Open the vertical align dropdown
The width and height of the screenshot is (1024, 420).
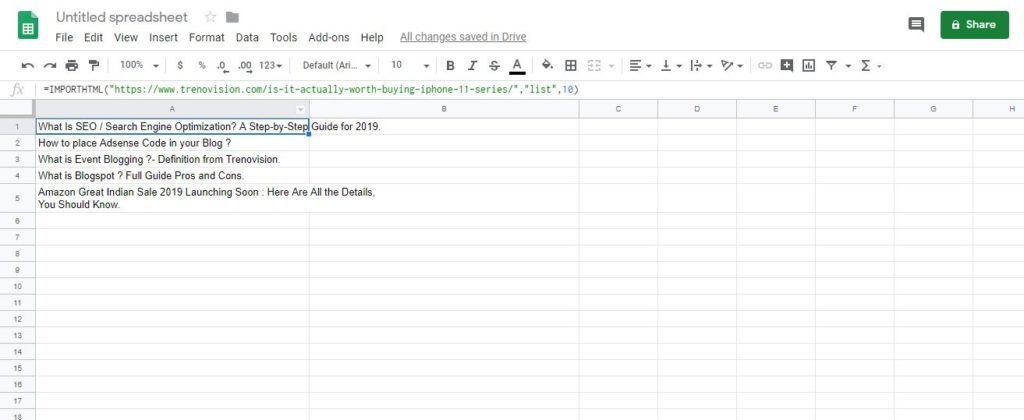pos(671,65)
